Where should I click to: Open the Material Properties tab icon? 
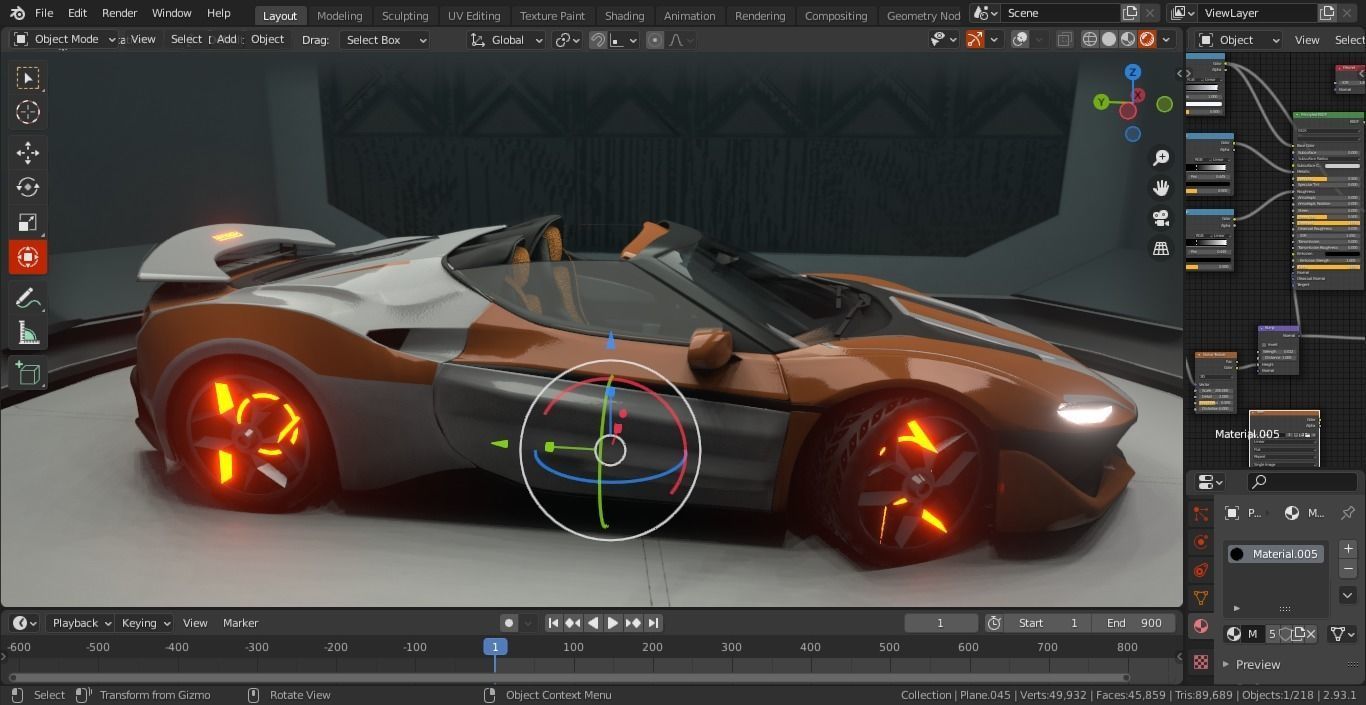(1200, 626)
